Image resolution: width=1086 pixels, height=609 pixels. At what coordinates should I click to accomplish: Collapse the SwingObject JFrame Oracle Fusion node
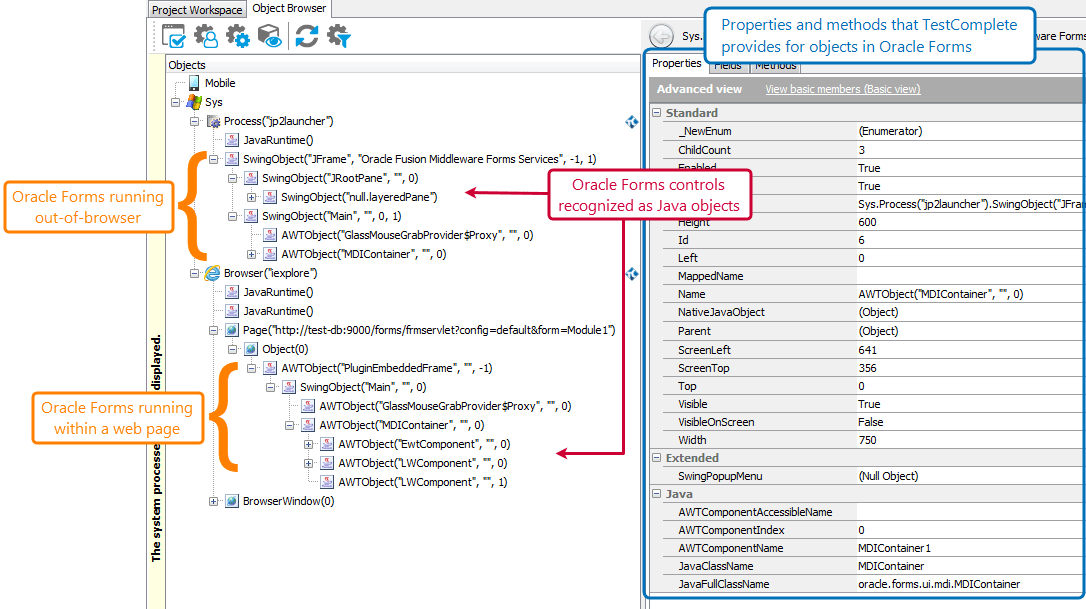(214, 159)
